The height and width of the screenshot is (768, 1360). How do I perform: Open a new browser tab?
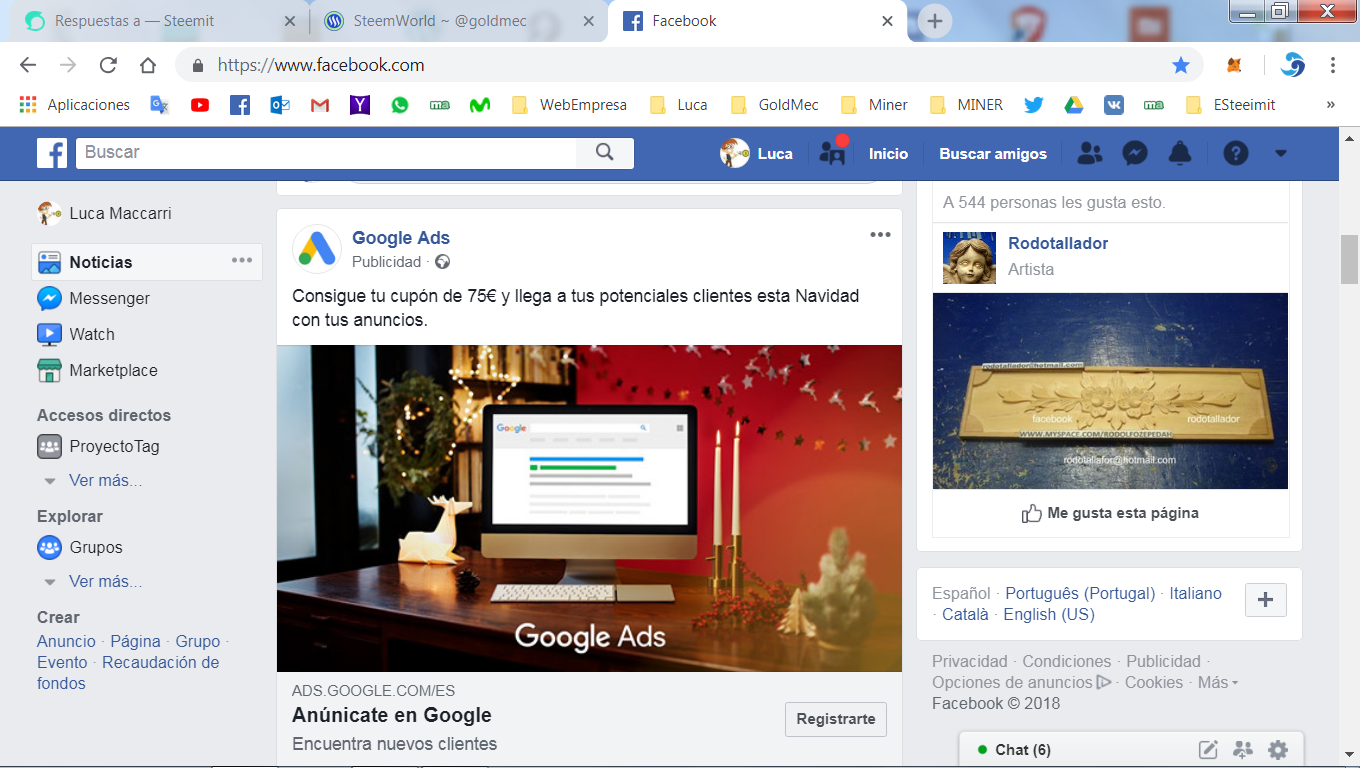point(935,21)
